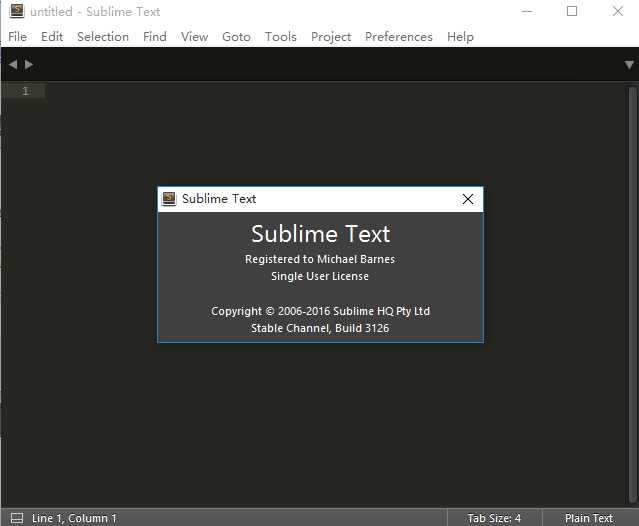Open the tab list dropdown arrow
The height and width of the screenshot is (526, 639).
point(629,64)
